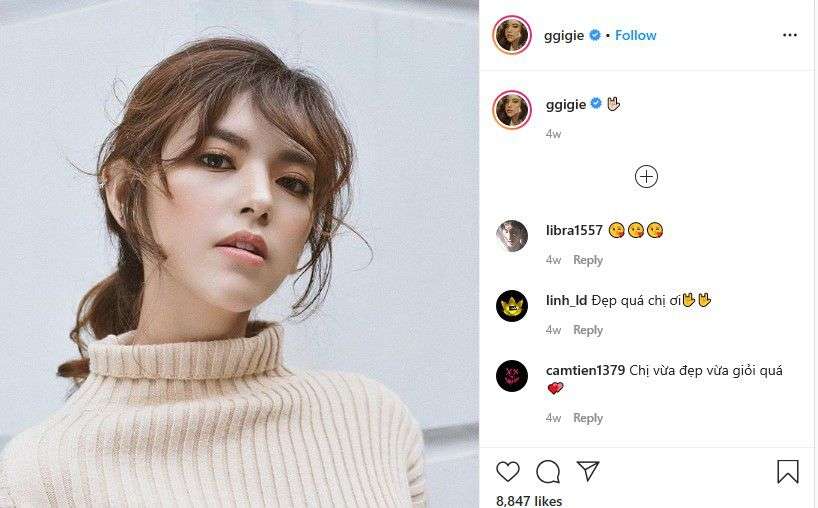Screen dimensions: 818x508
Task: Reply to linh_ld's comment
Action: 588,330
